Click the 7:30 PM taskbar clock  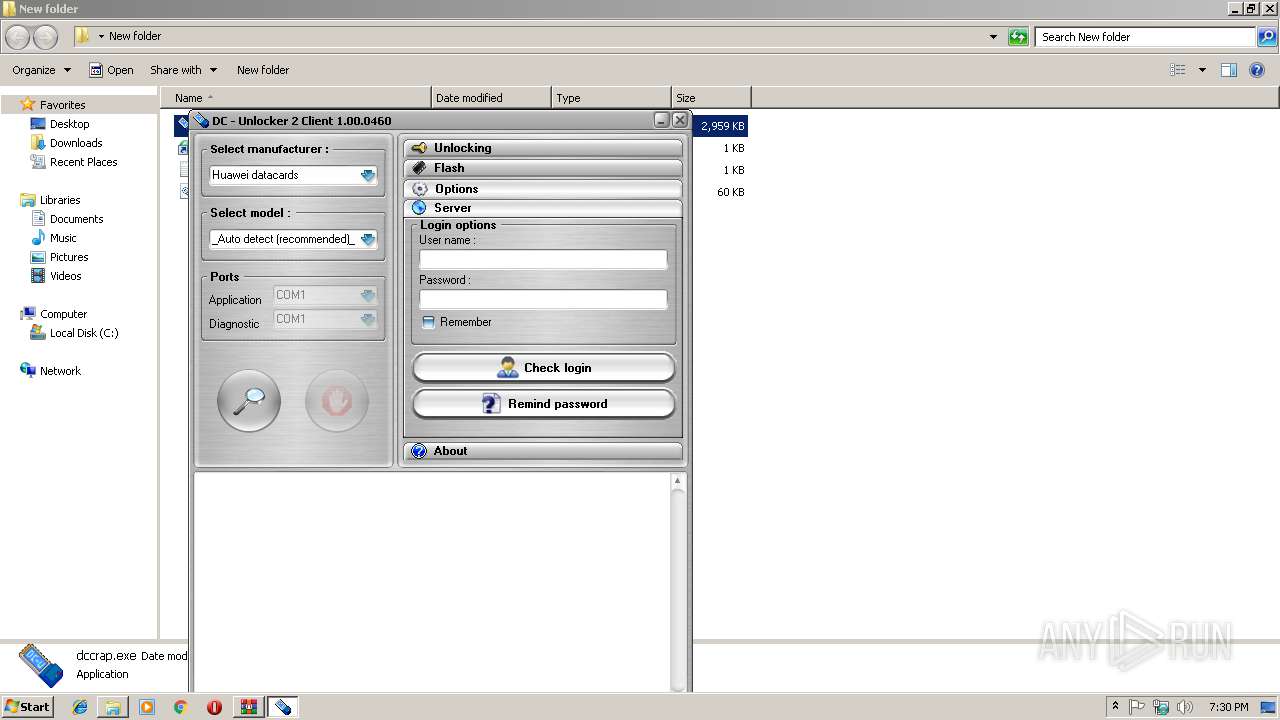[1228, 707]
